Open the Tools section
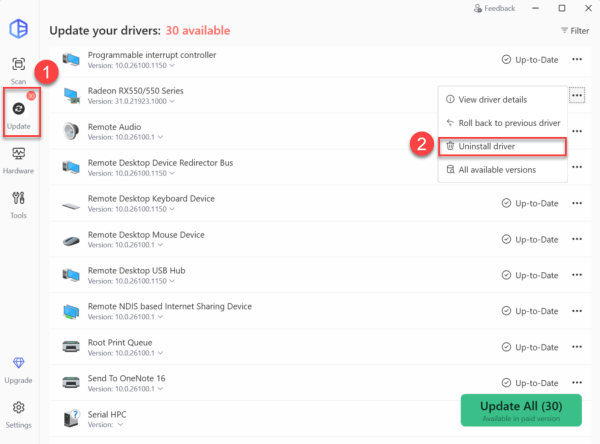The height and width of the screenshot is (444, 600). (19, 203)
